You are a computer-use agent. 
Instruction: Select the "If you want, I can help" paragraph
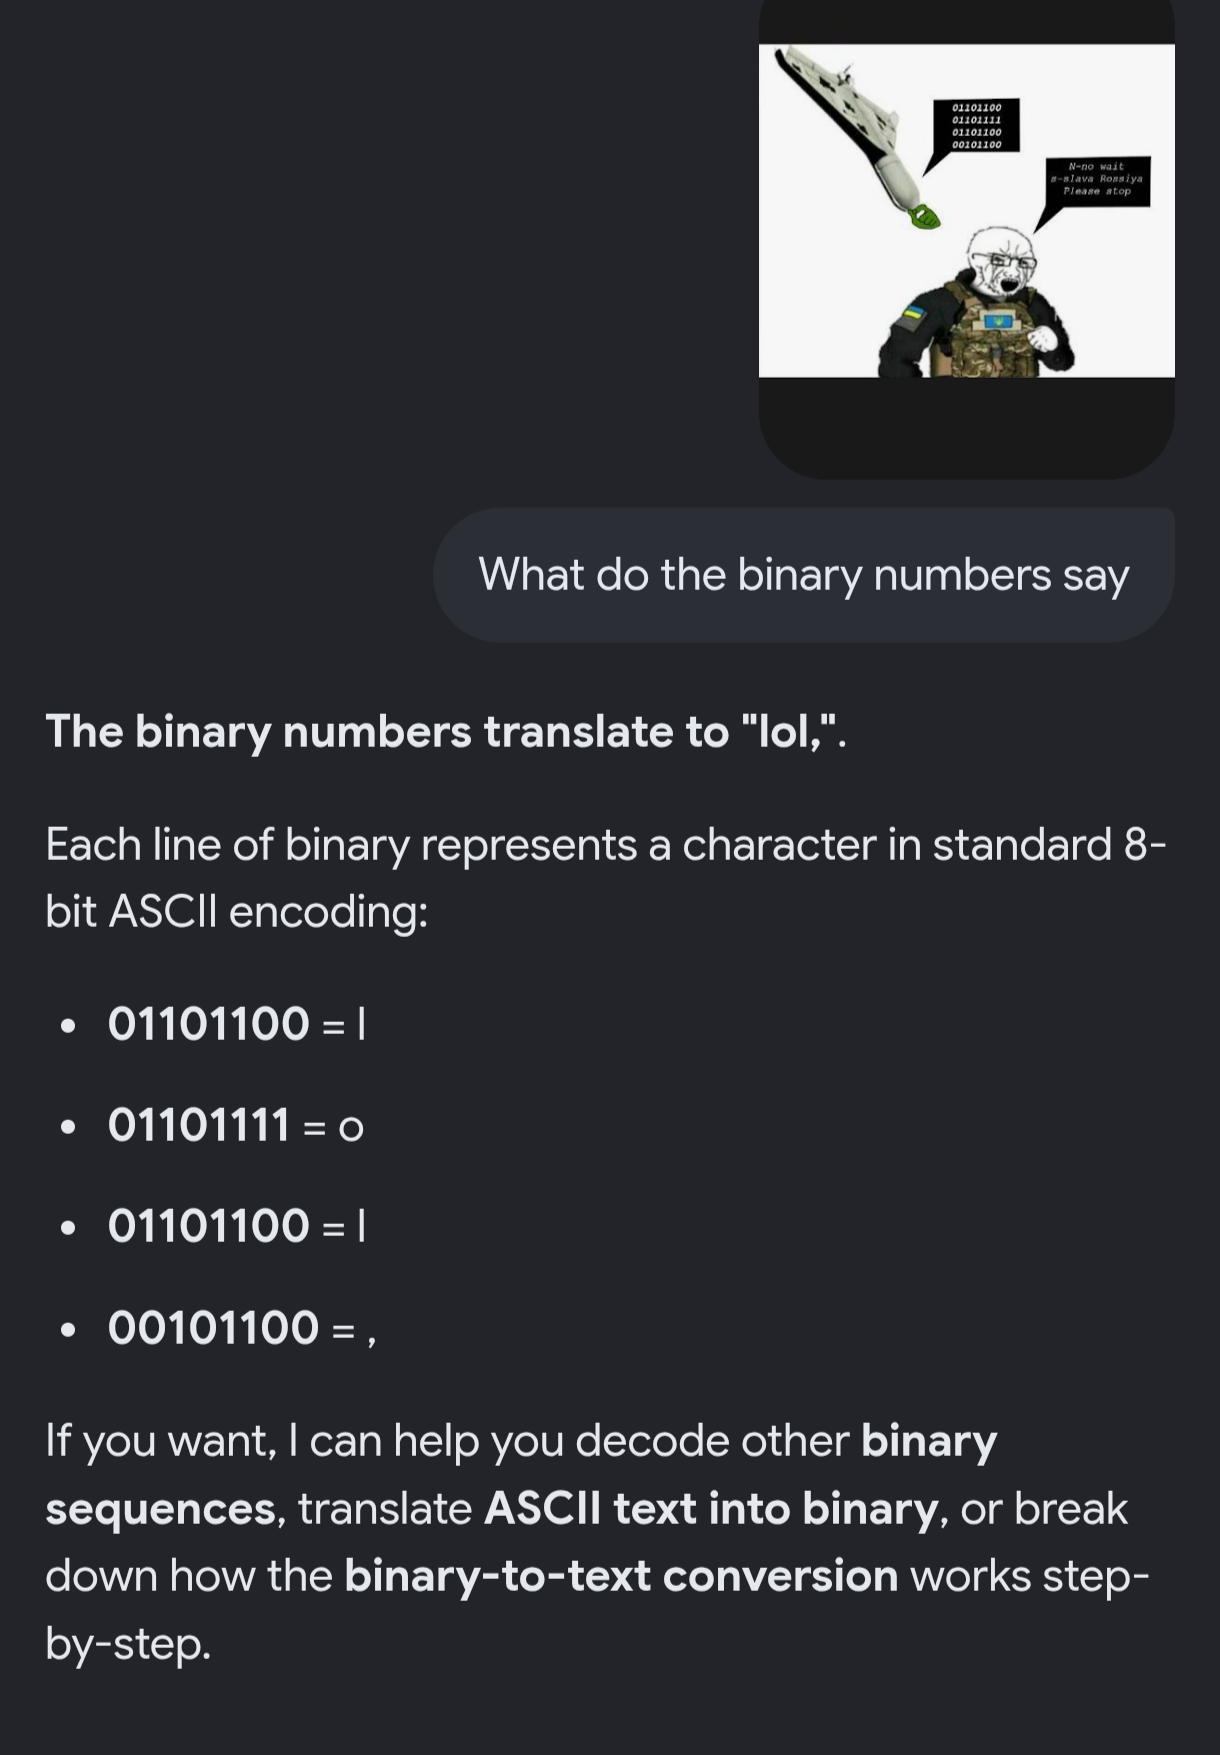coord(598,1542)
